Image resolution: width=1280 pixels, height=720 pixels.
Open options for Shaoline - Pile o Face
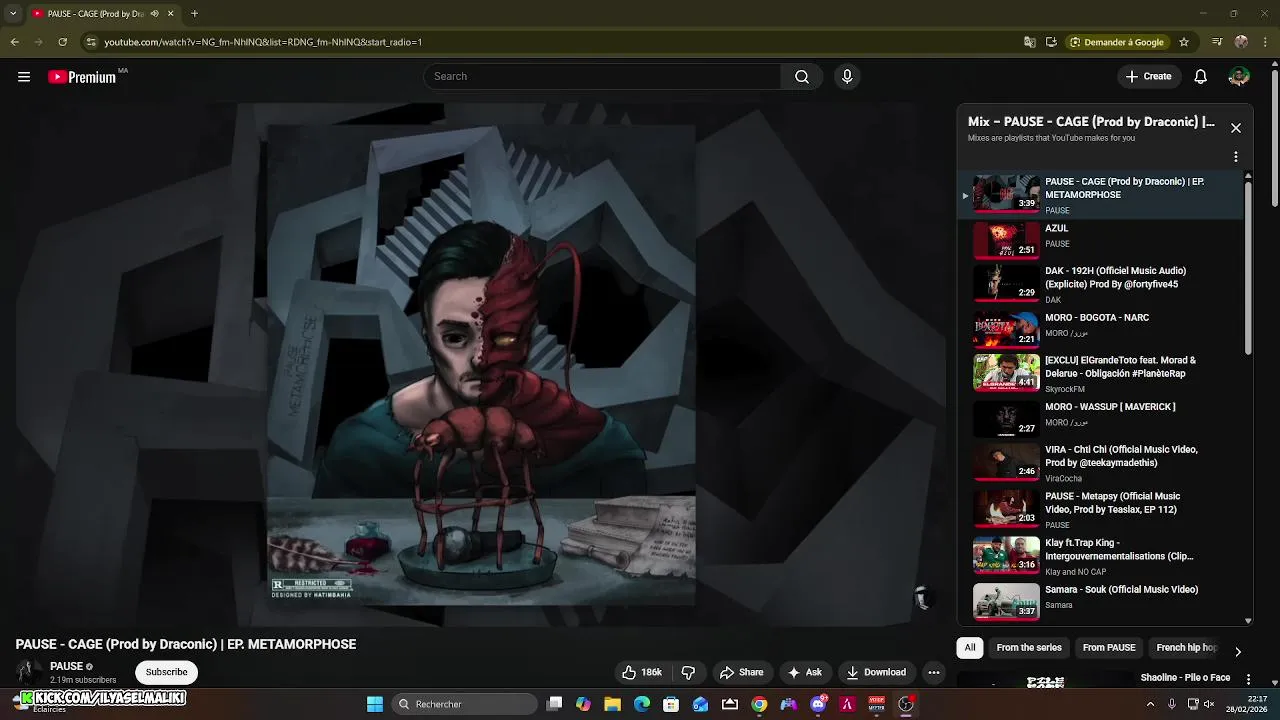pyautogui.click(x=1248, y=680)
